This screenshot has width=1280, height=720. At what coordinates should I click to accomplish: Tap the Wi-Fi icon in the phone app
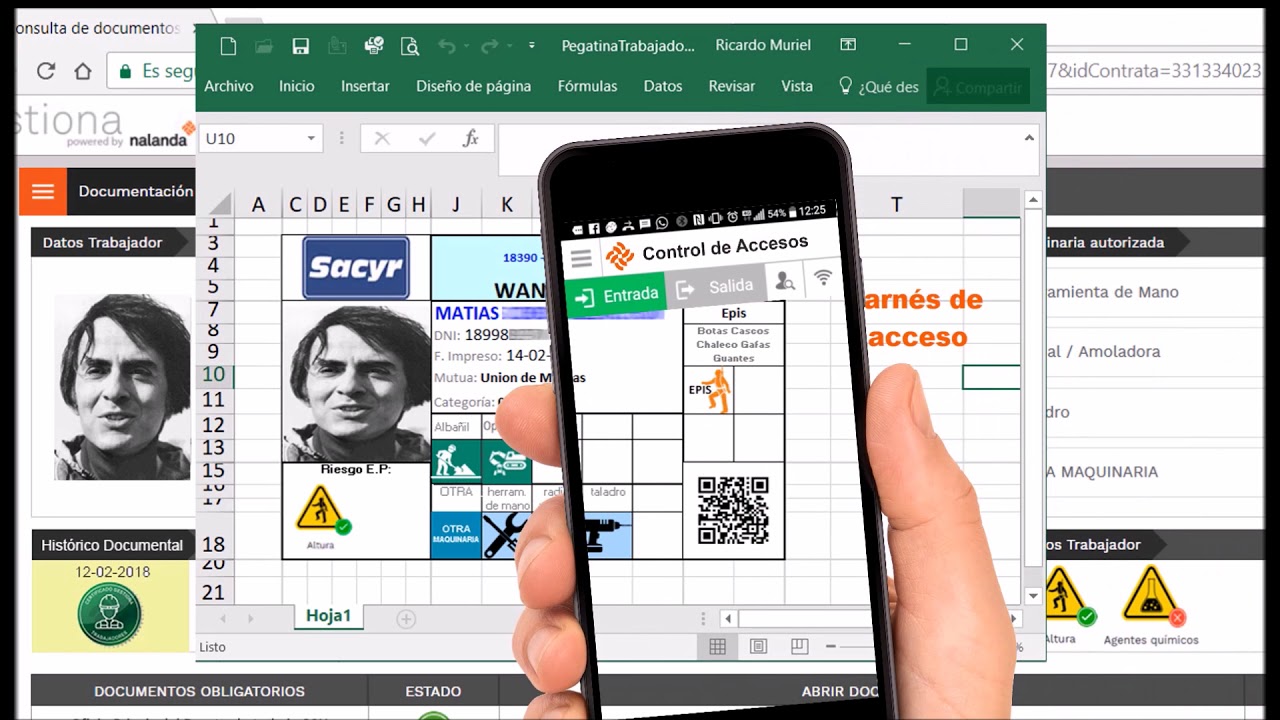(823, 278)
